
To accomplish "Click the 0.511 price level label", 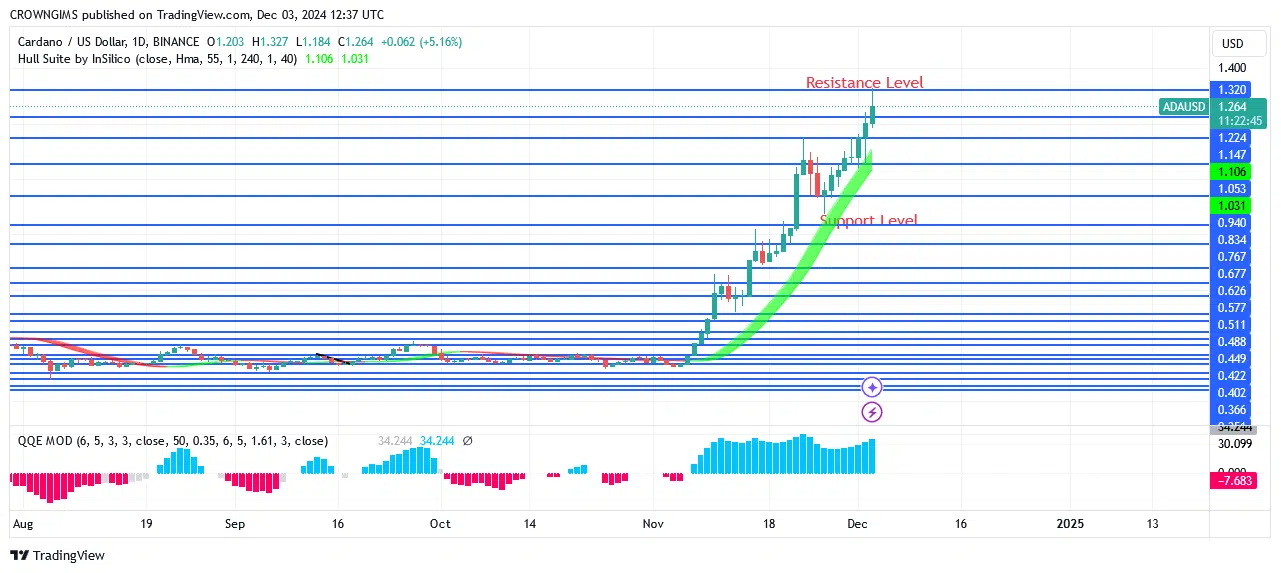I will pyautogui.click(x=1232, y=325).
